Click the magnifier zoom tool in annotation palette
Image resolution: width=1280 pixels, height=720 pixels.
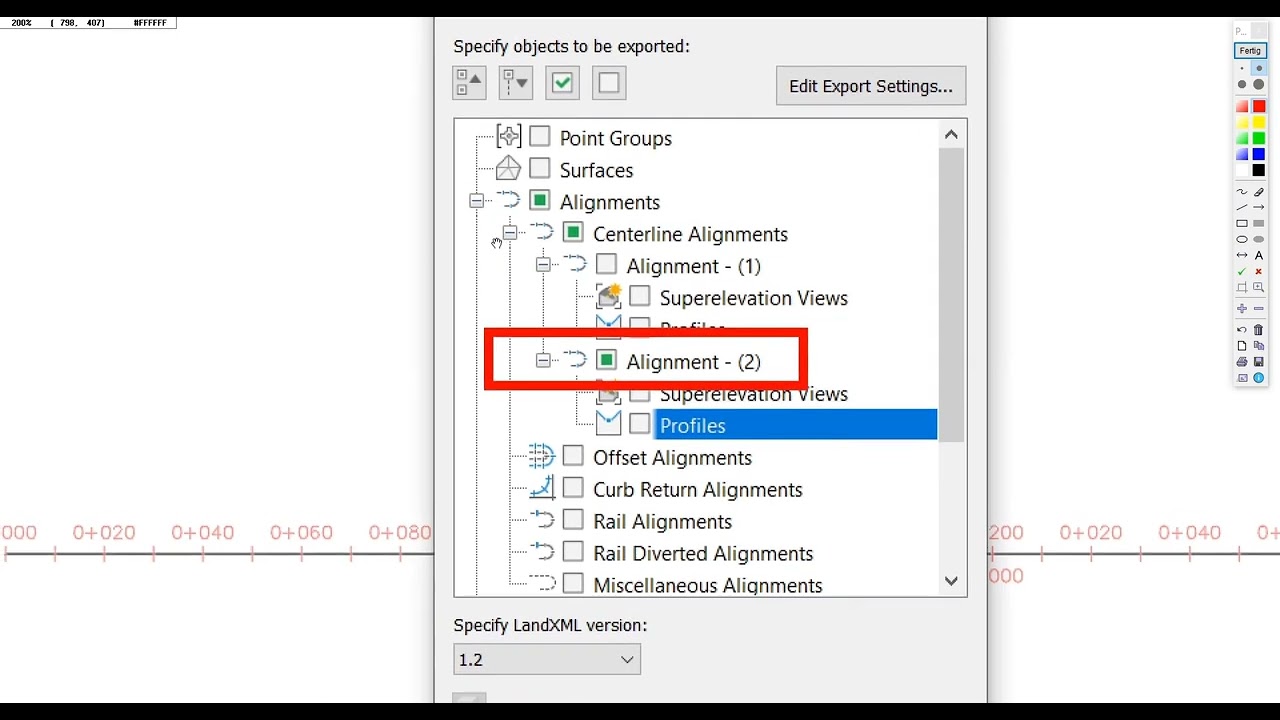[x=1259, y=287]
